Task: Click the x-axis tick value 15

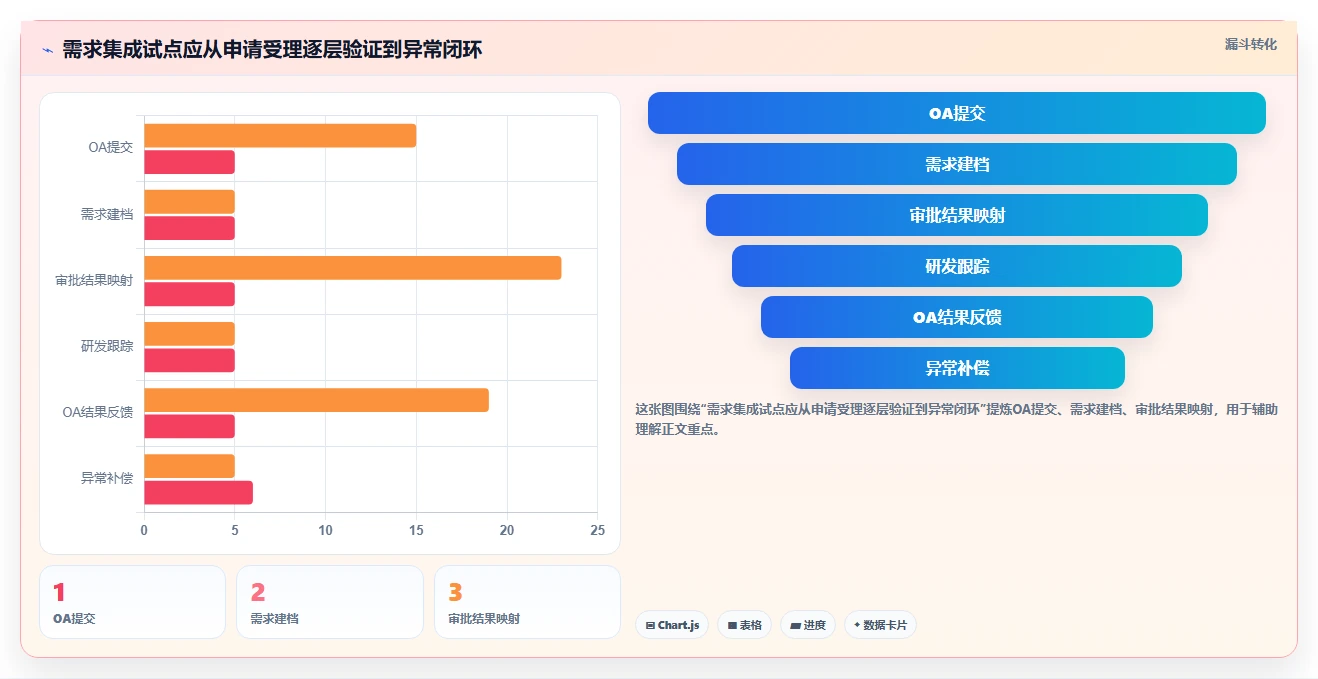Action: [x=416, y=530]
